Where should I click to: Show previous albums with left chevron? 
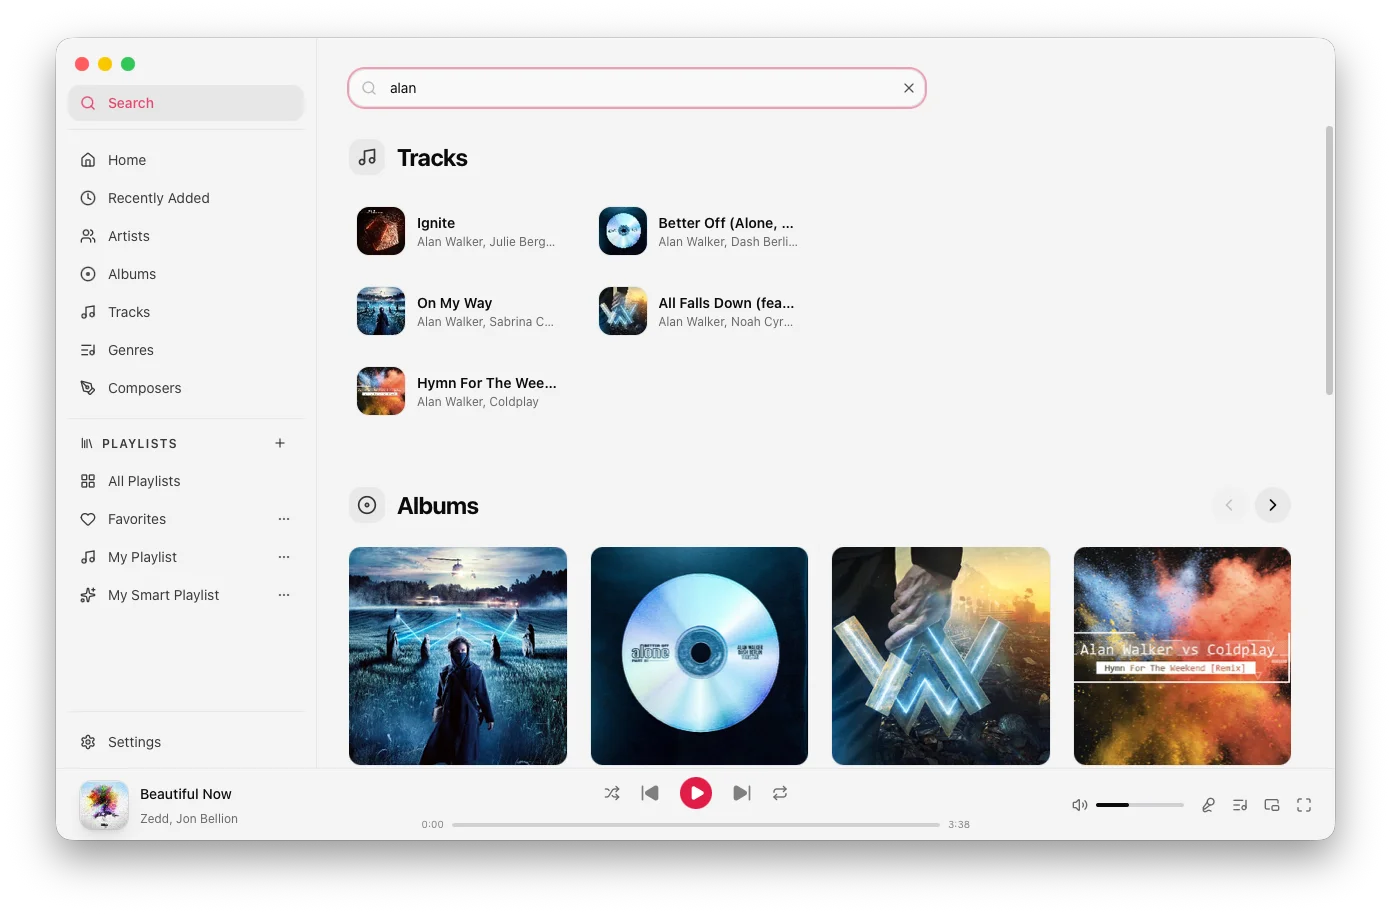point(1229,505)
